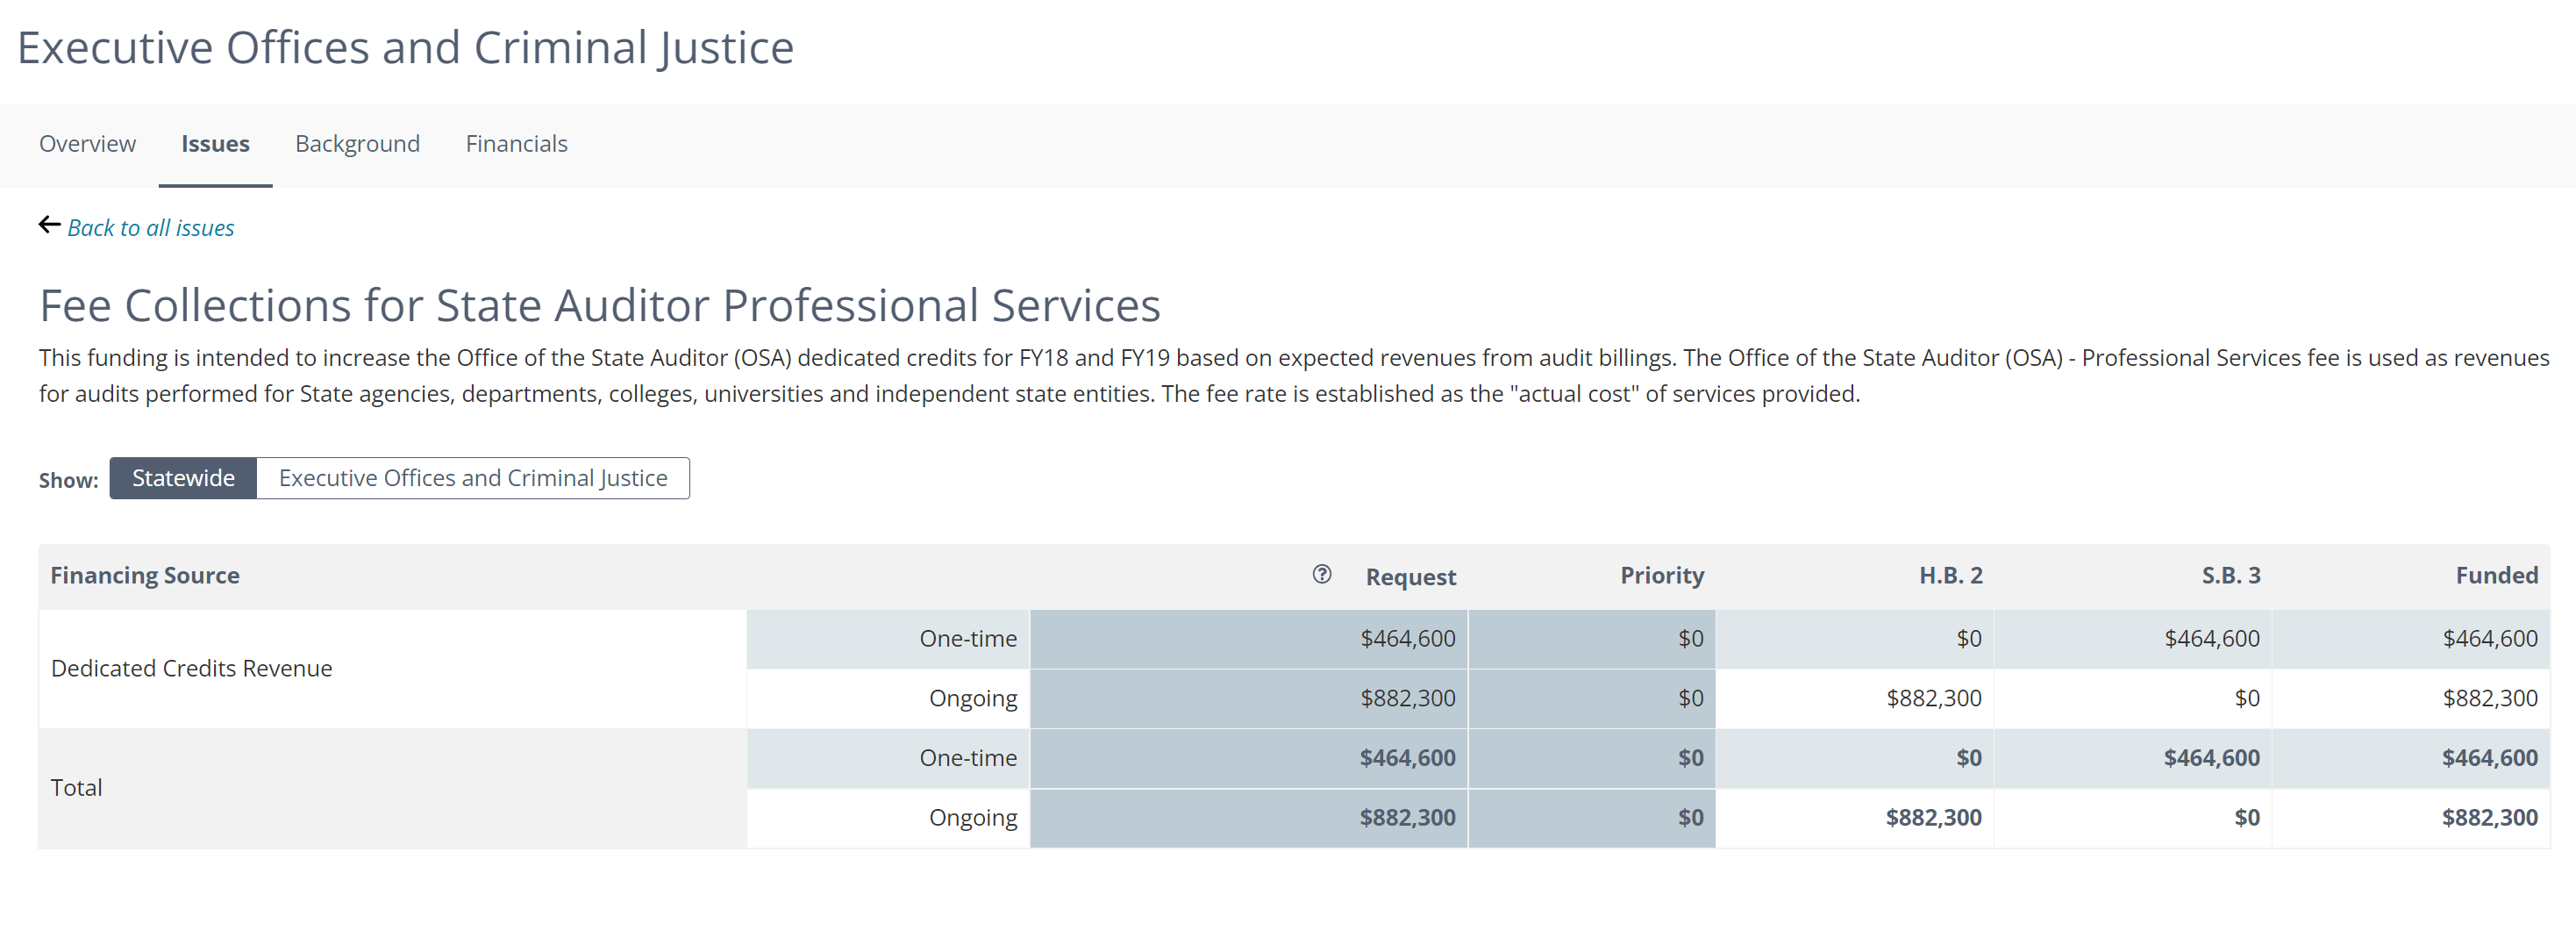Click the Fee Collections for State Auditor heading
Image resolution: width=2576 pixels, height=938 pixels.
point(599,305)
